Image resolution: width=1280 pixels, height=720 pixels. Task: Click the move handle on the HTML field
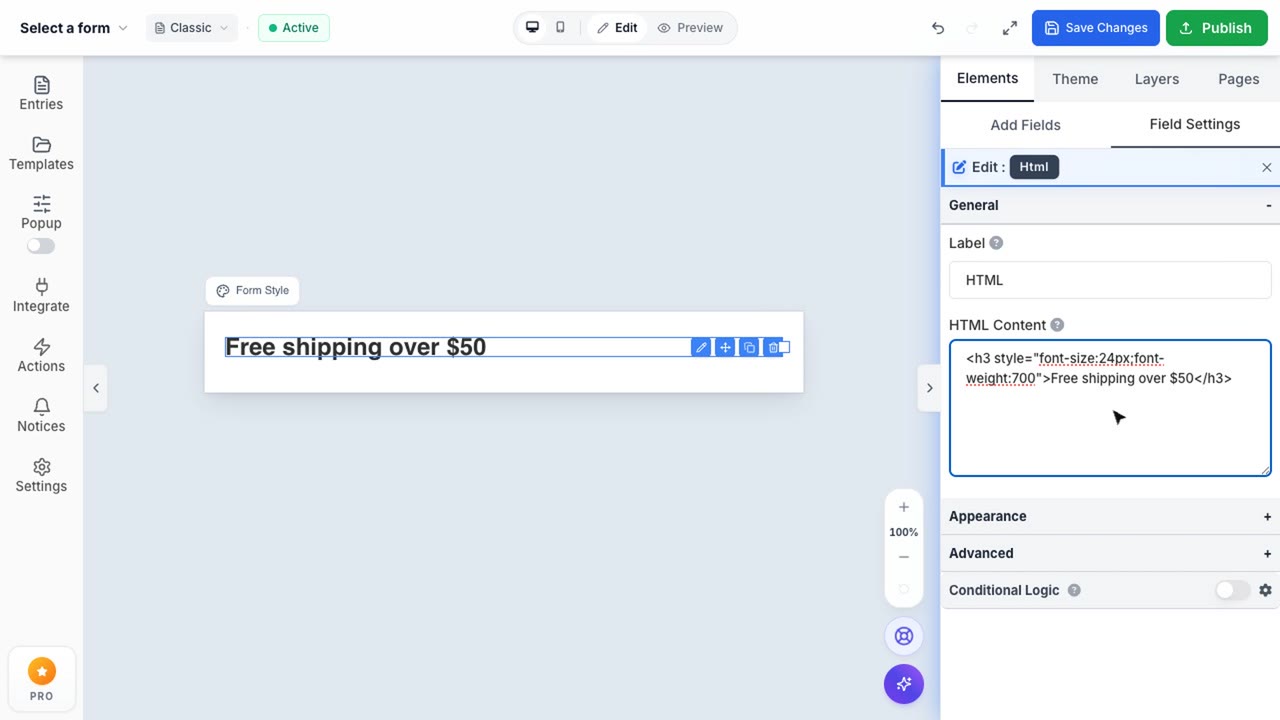point(725,347)
